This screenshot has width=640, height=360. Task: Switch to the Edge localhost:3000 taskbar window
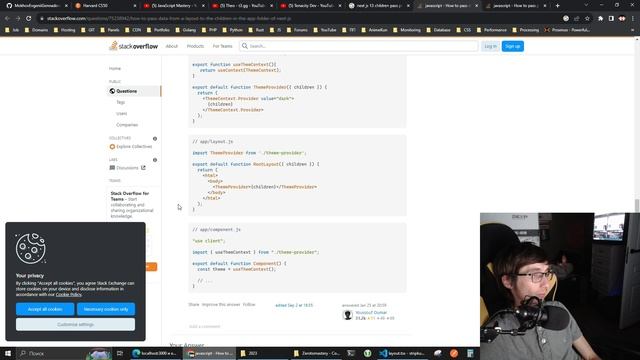click(x=155, y=353)
